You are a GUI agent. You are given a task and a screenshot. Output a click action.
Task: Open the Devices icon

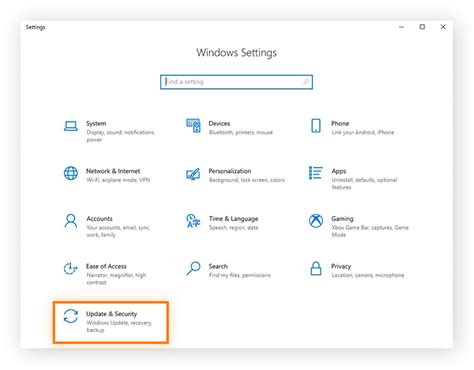click(x=193, y=125)
